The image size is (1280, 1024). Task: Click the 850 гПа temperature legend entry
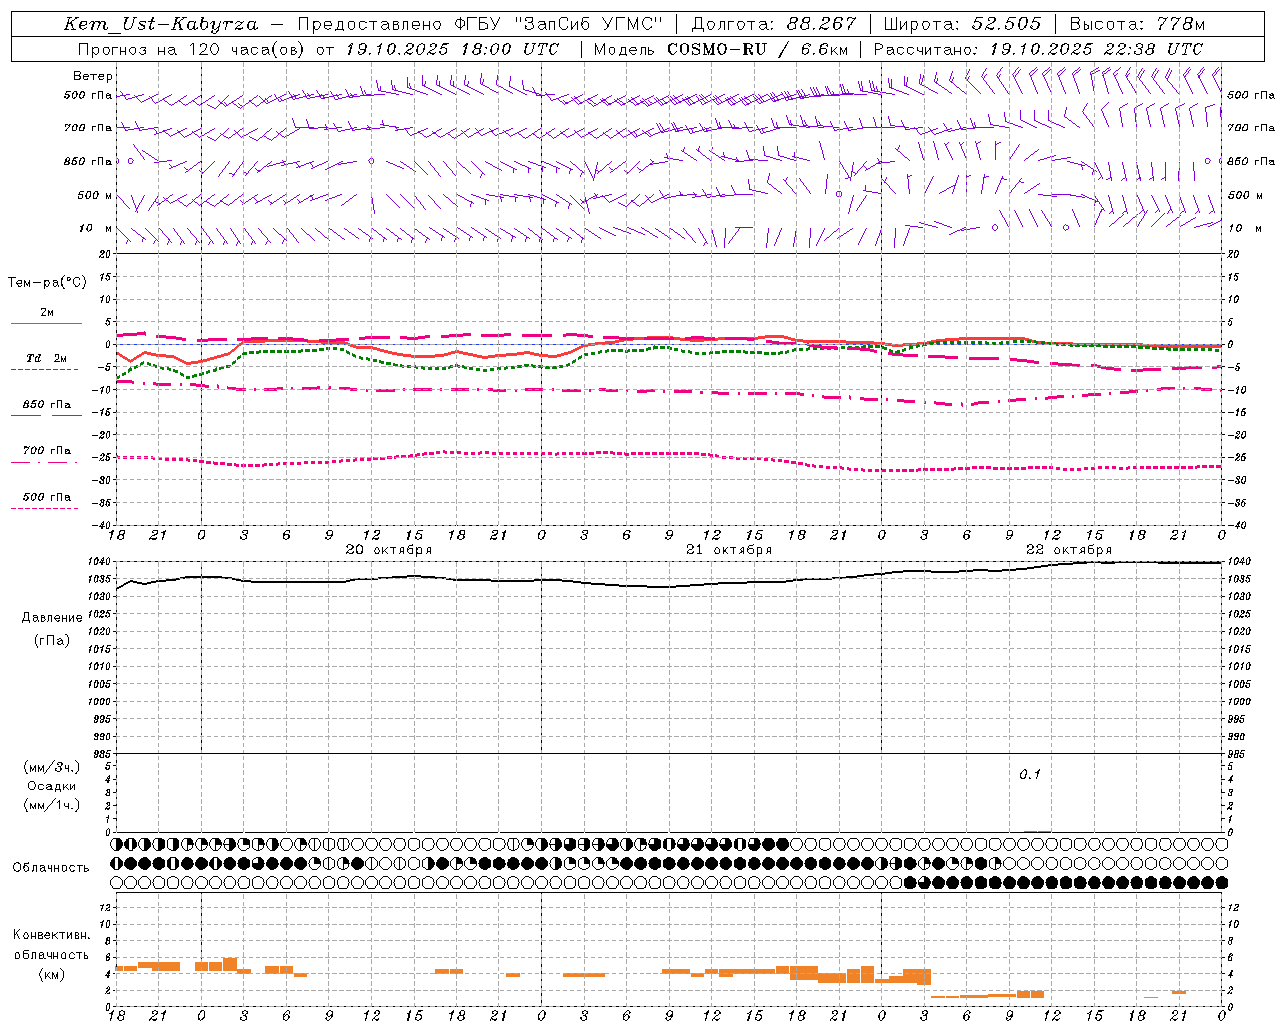46,405
